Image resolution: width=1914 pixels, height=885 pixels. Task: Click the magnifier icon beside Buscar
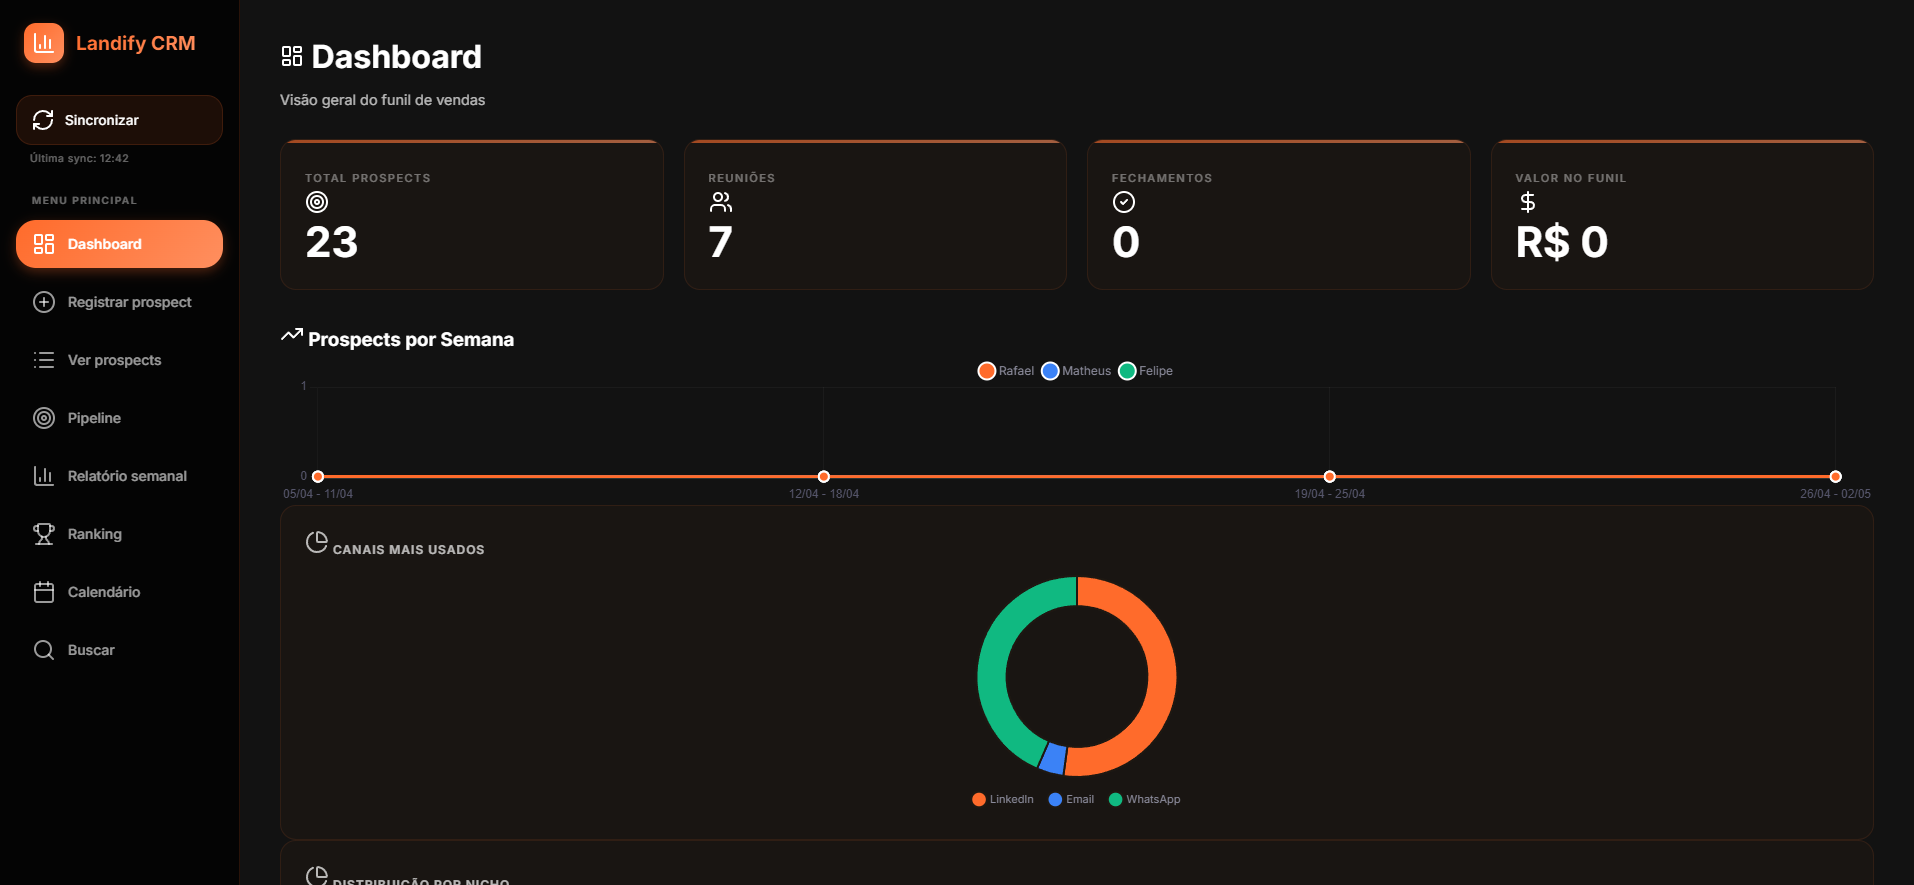coord(44,650)
